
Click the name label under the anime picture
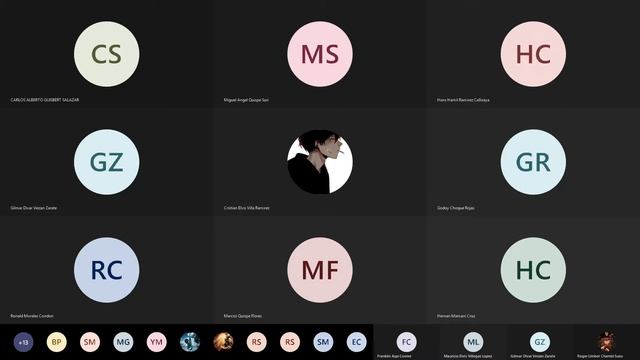pyautogui.click(x=247, y=208)
